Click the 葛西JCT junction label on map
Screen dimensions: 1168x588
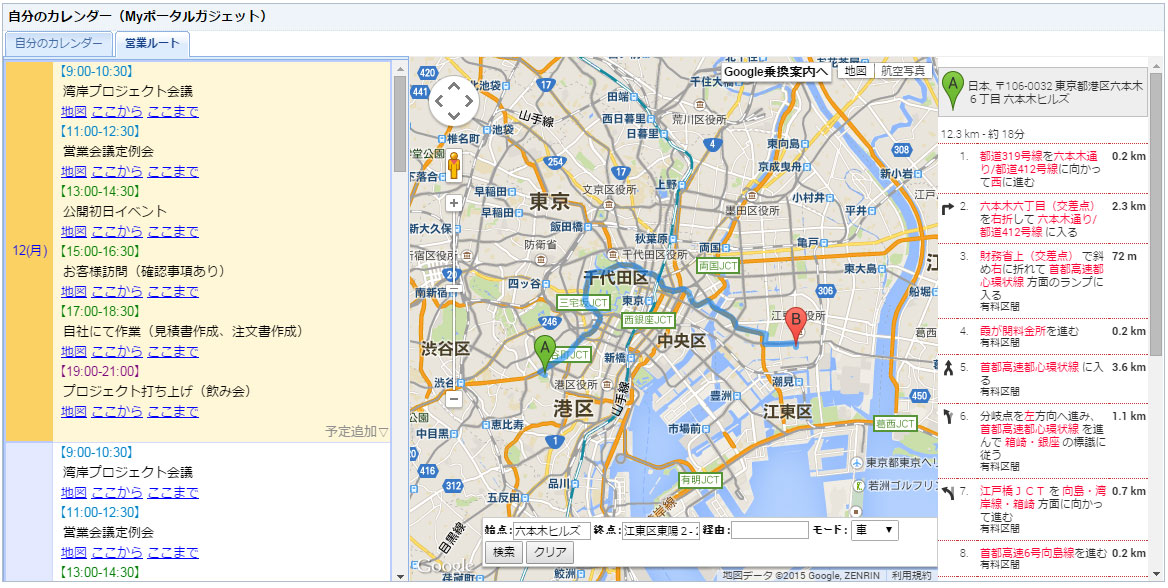tap(895, 424)
